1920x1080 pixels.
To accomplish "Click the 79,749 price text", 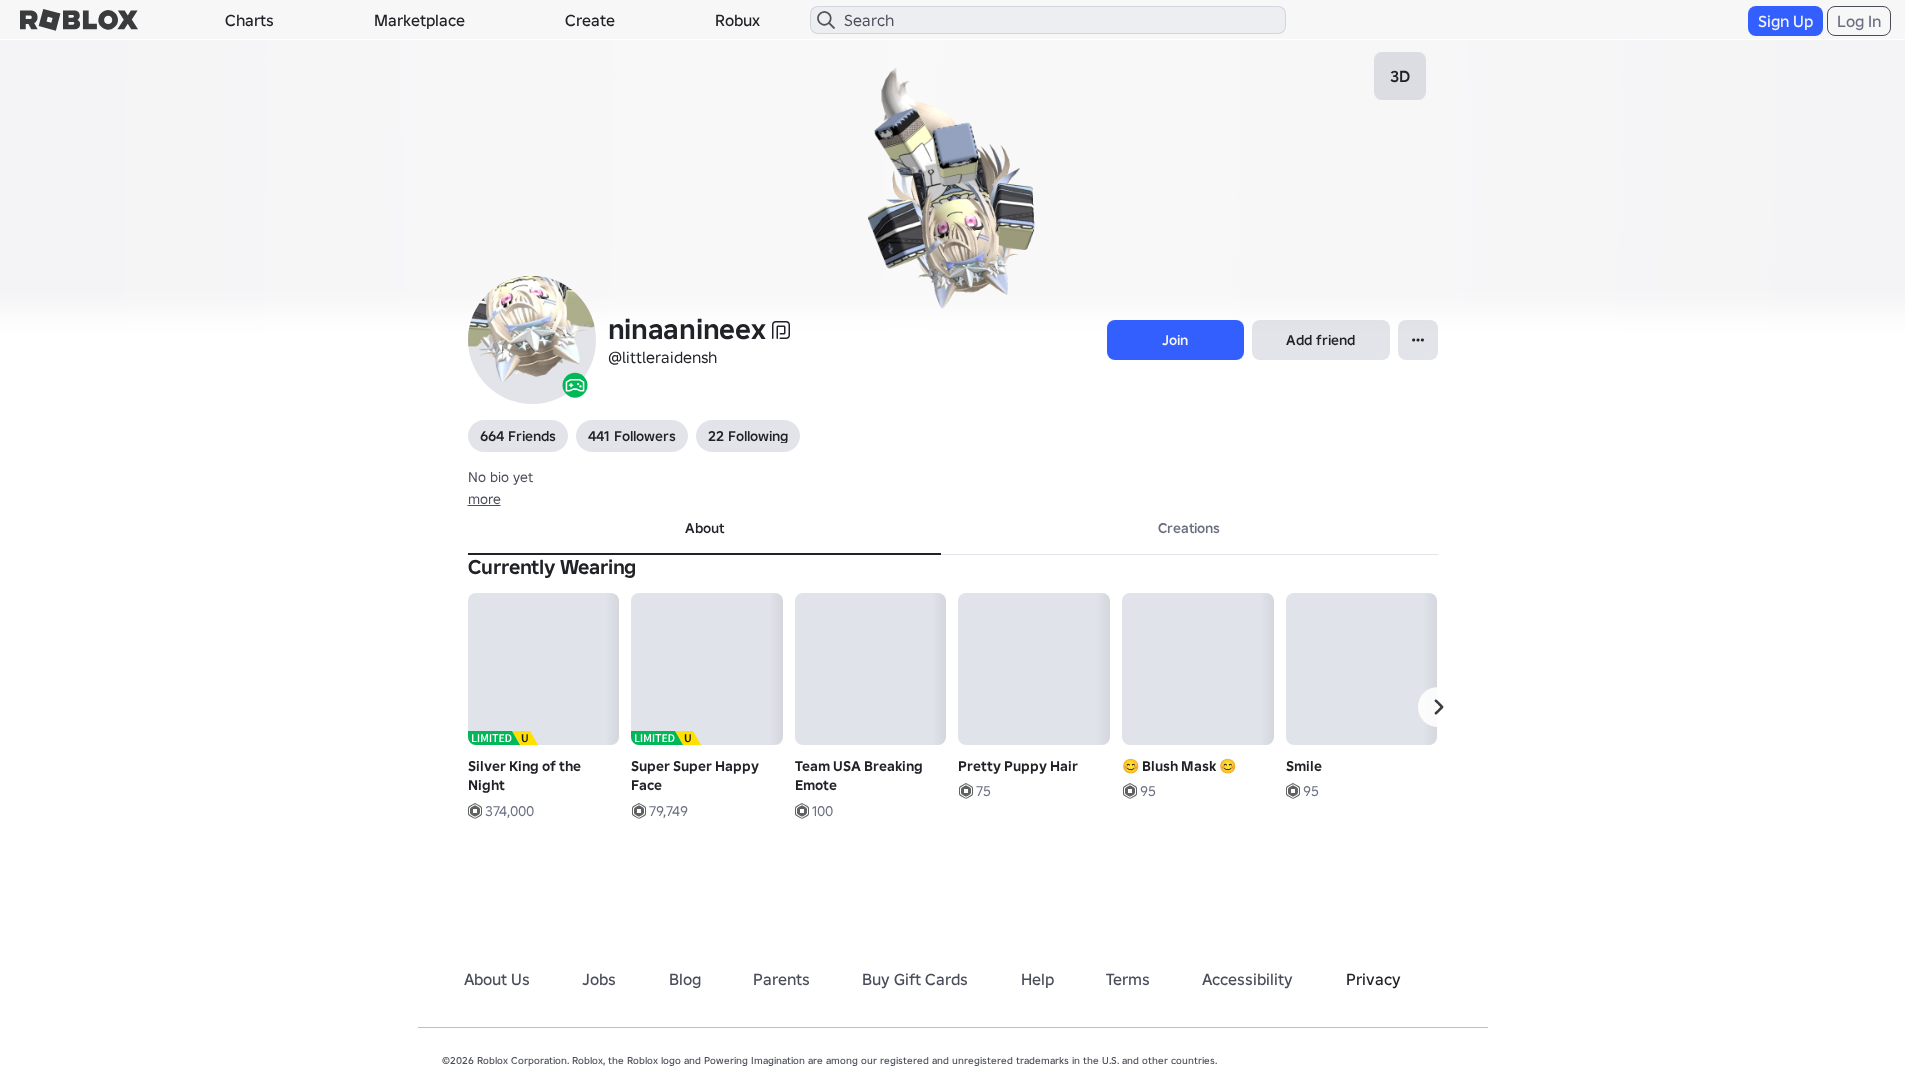I will tap(669, 811).
